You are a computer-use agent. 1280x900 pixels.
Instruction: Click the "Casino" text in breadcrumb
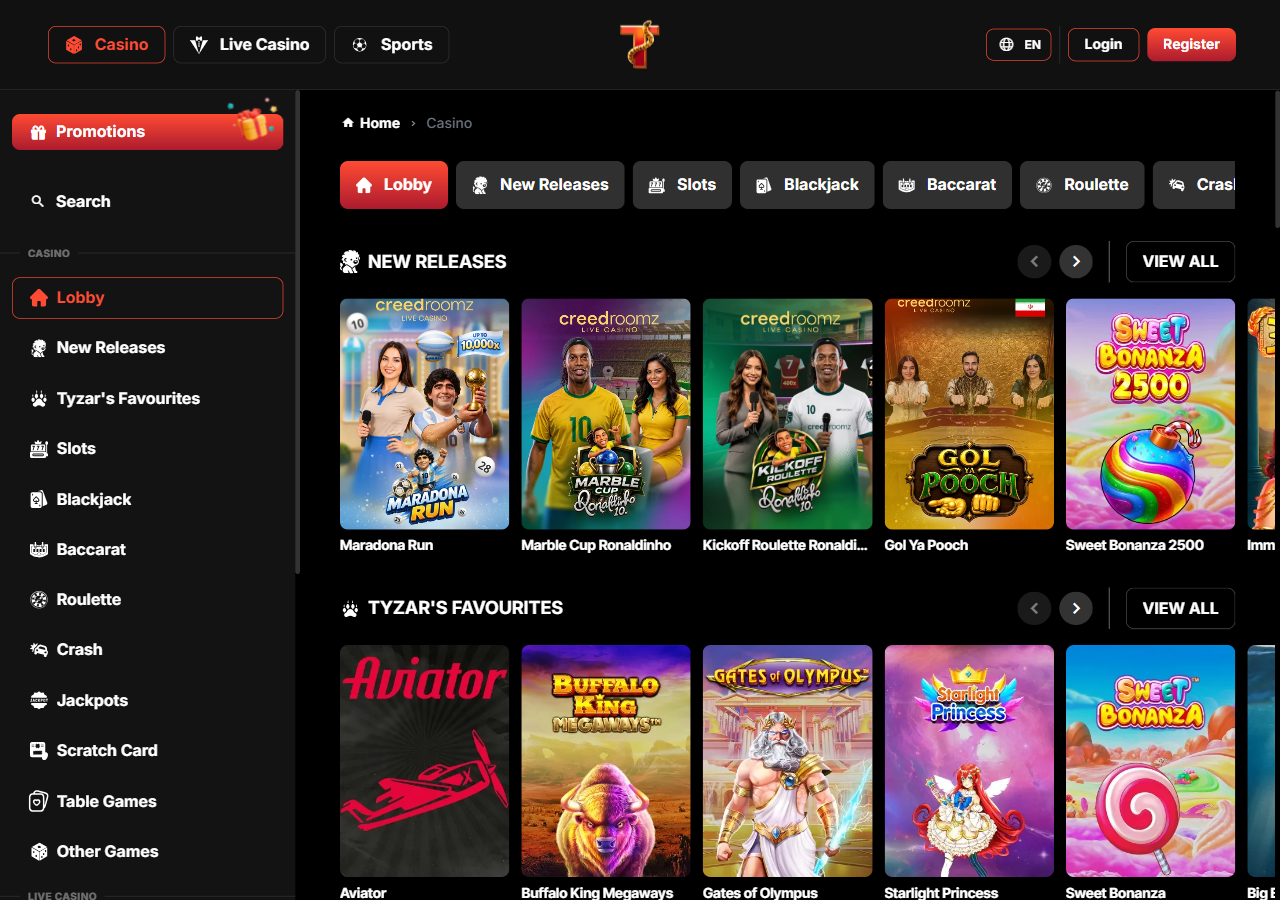pos(449,123)
